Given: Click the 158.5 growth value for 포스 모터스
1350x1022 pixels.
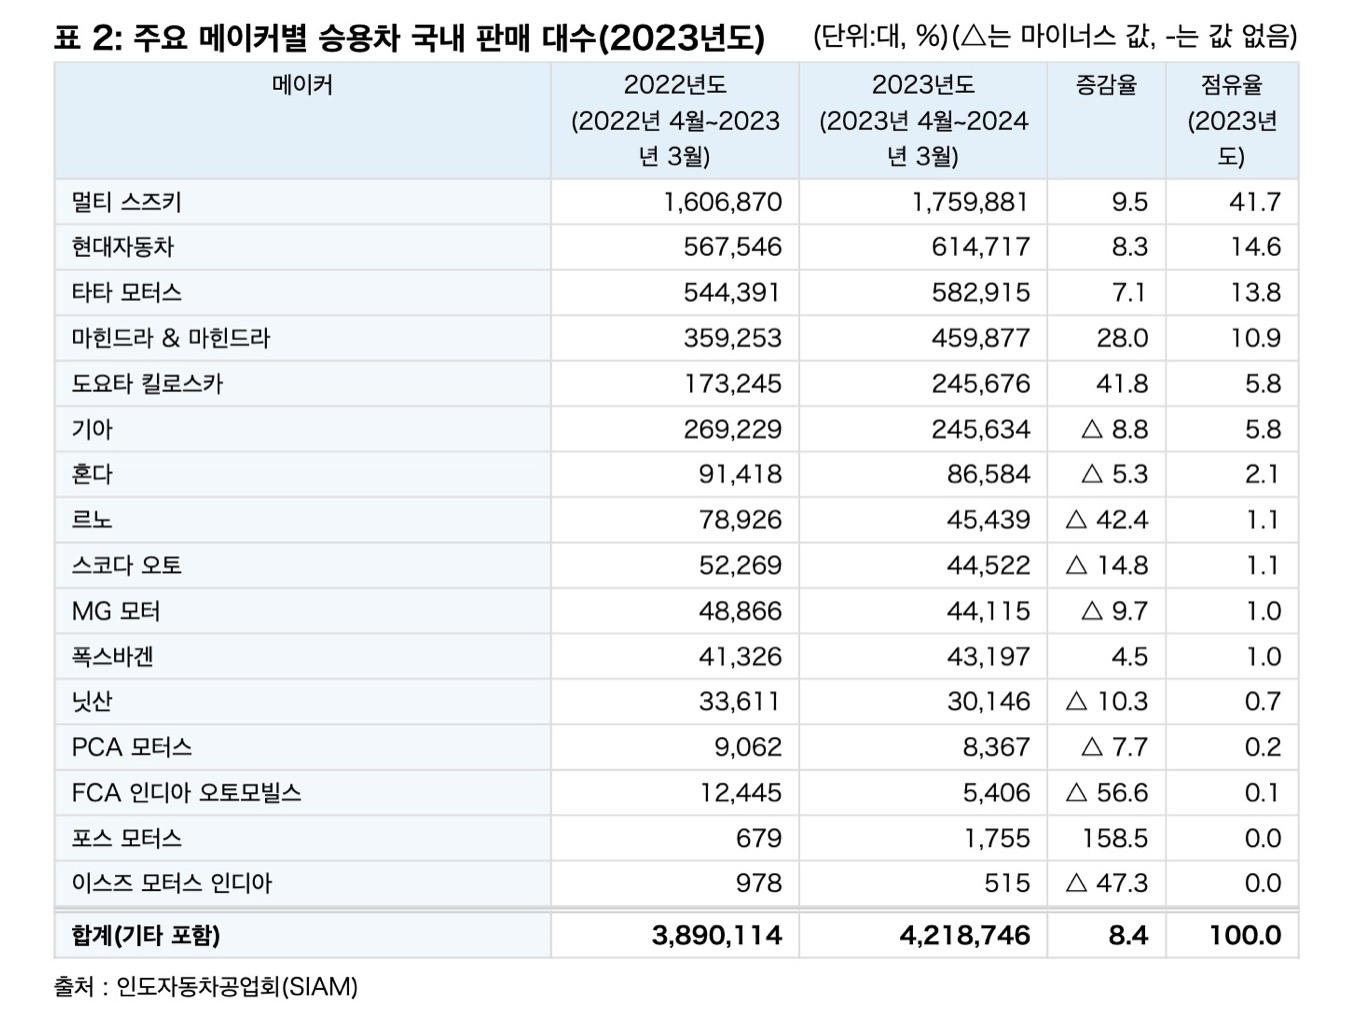Looking at the screenshot, I should (1115, 838).
